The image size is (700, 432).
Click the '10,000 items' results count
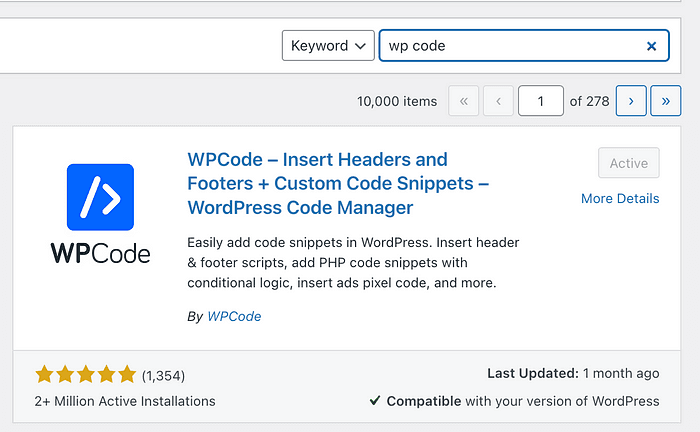(397, 101)
